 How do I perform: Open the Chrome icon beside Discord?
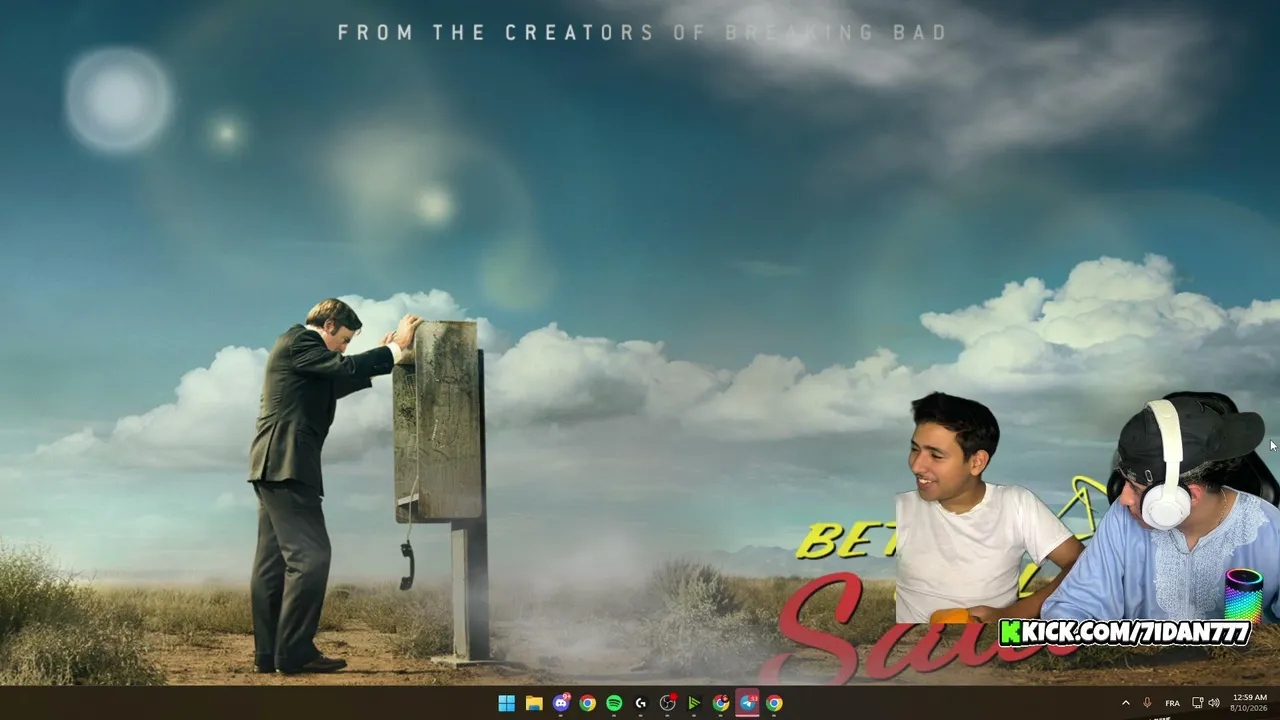[587, 703]
